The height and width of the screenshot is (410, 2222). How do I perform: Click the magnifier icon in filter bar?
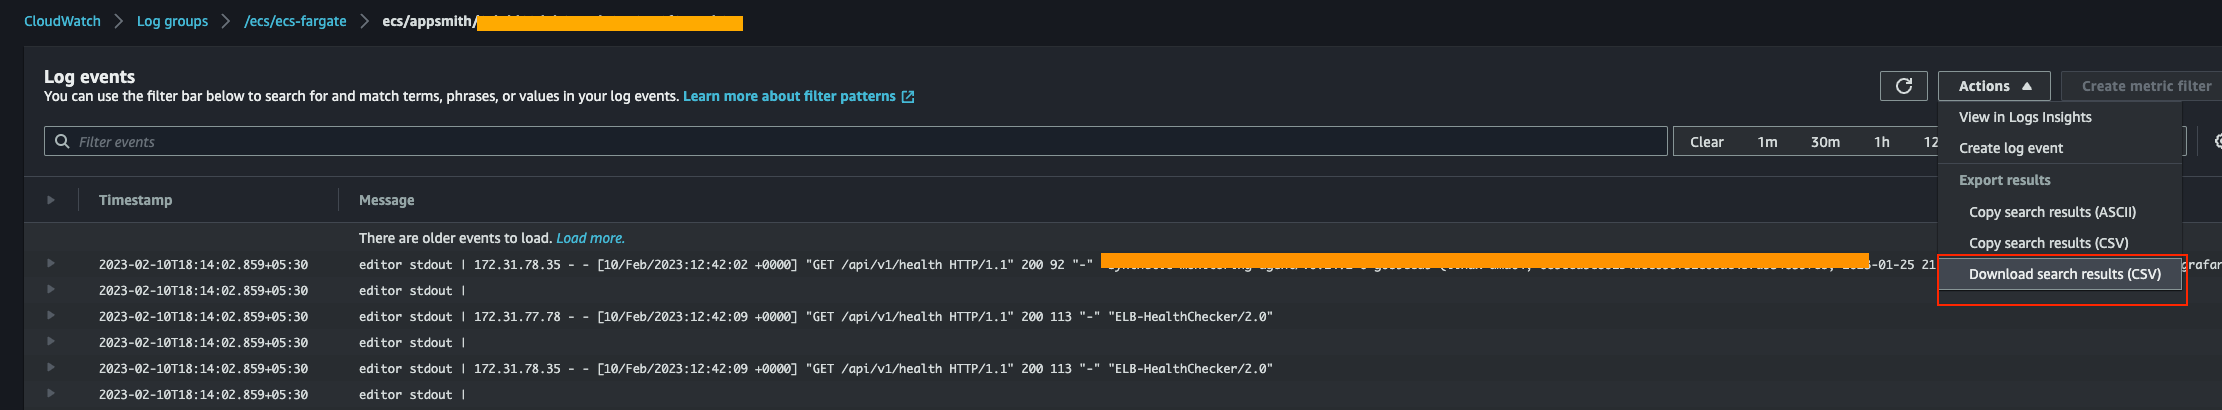62,142
